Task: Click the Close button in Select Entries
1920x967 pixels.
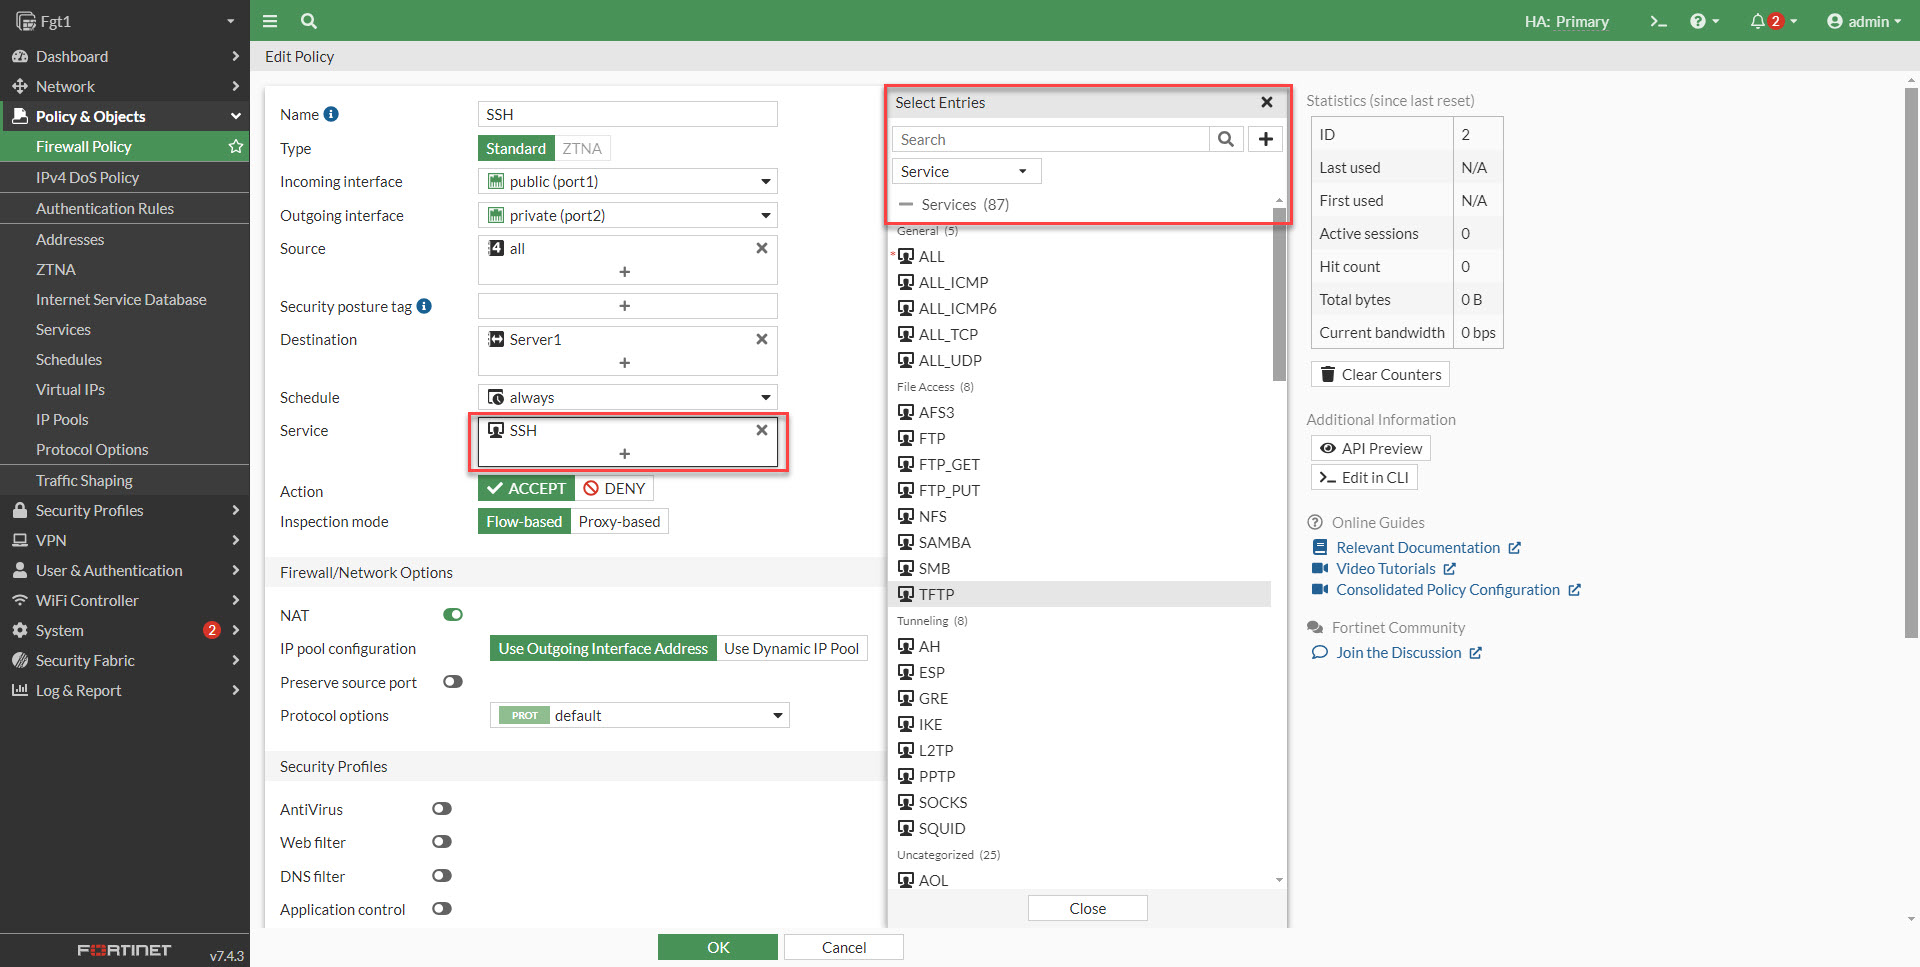Action: tap(1087, 908)
